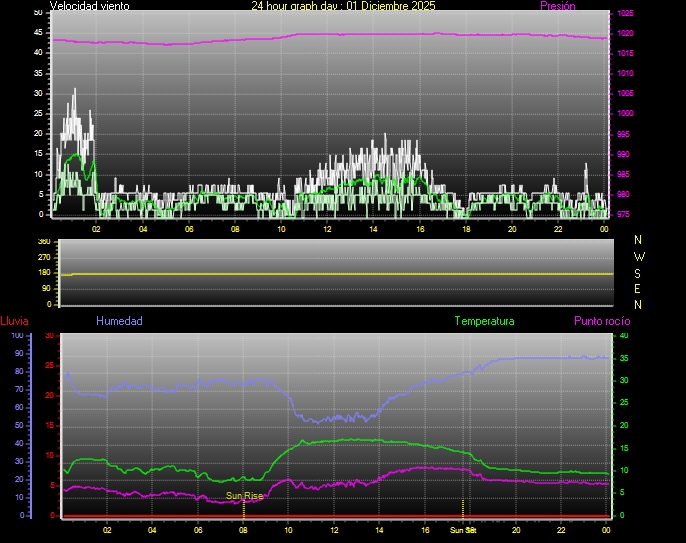Click the S compass direction letter
This screenshot has height=543, width=686.
pyautogui.click(x=639, y=272)
